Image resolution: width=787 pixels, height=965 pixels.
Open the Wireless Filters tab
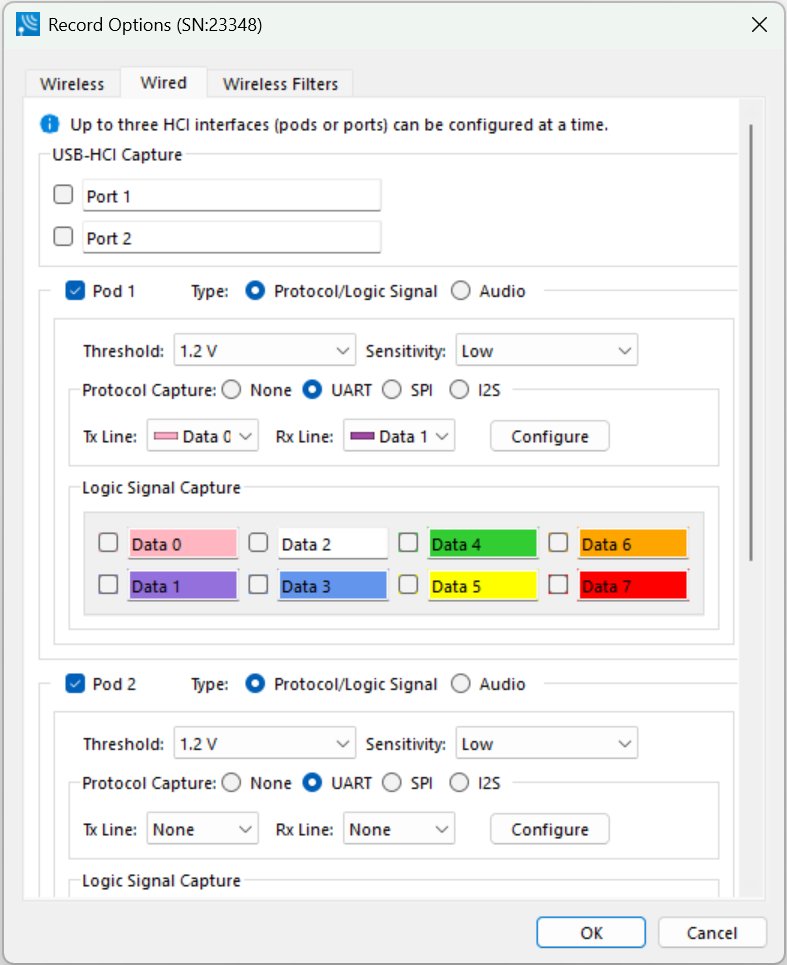[281, 84]
